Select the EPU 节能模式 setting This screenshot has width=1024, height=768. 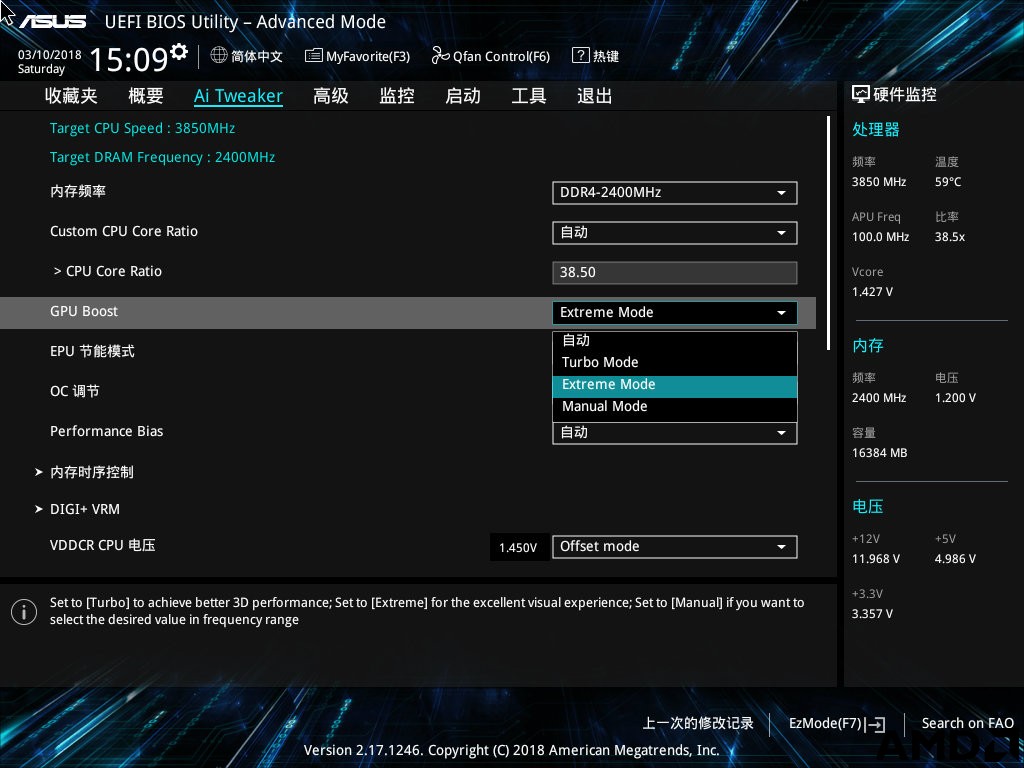(x=93, y=351)
